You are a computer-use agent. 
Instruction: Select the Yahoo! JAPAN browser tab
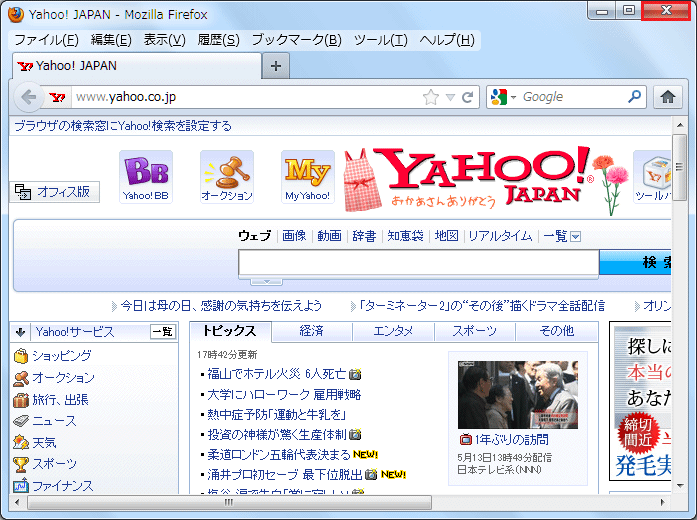(136, 66)
